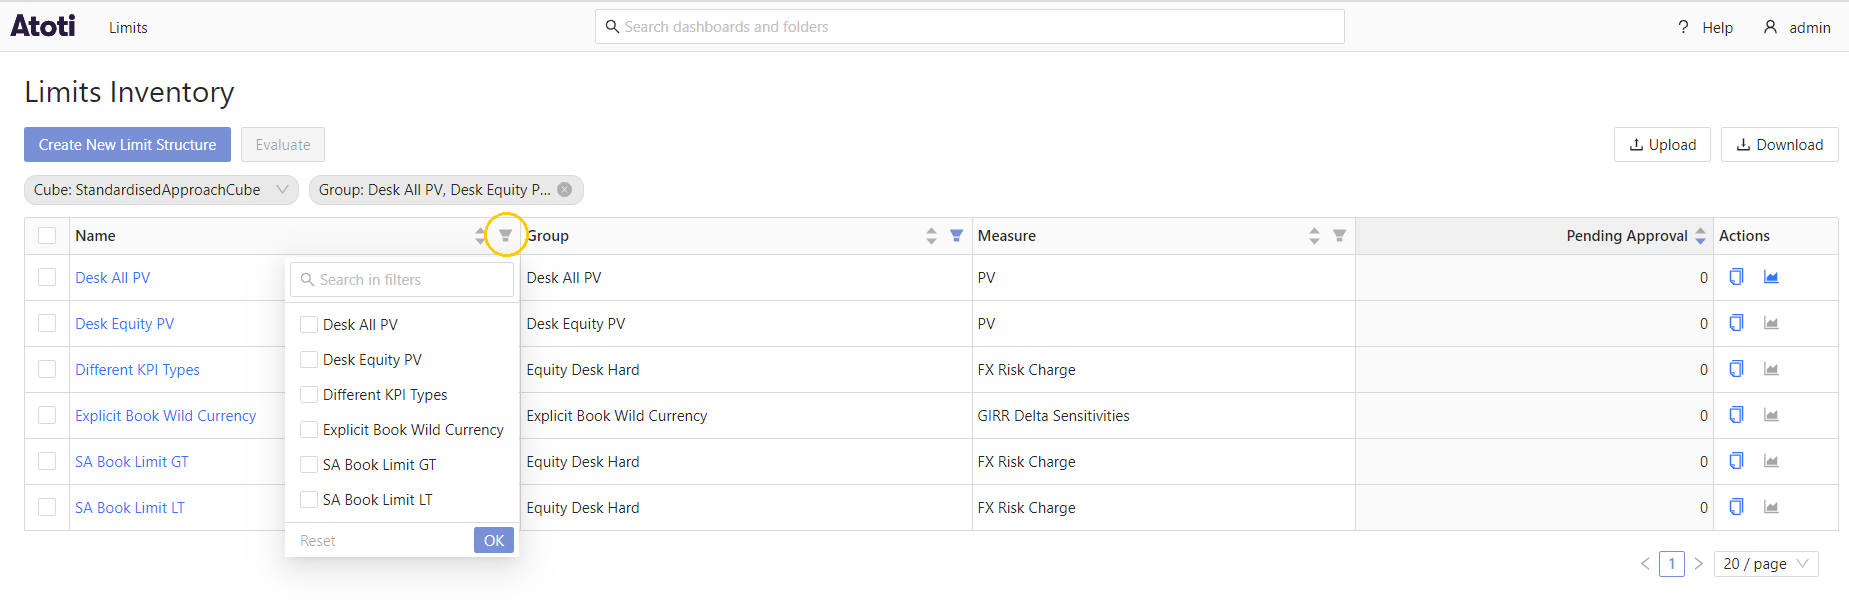Check the SA Book Limit LT row checkbox
Viewport: 1849px width, 604px height.
click(47, 507)
